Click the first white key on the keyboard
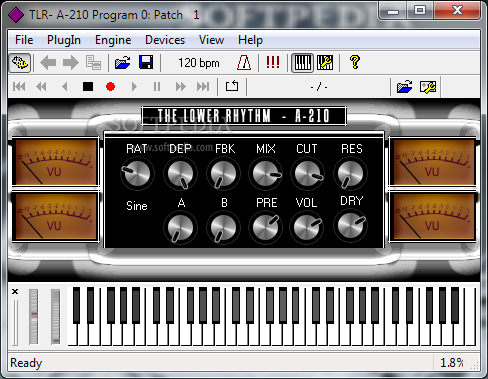 click(x=72, y=335)
